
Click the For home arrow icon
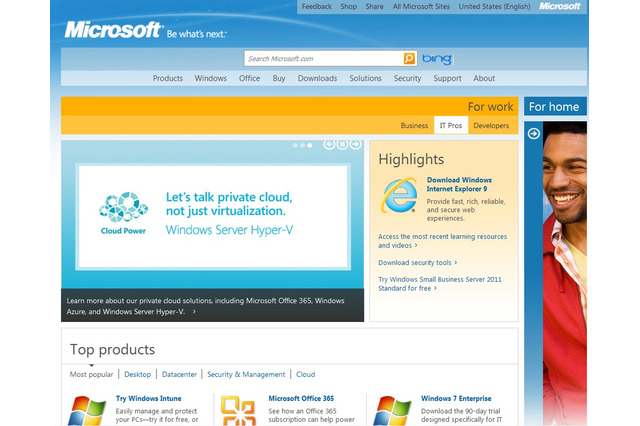click(533, 133)
